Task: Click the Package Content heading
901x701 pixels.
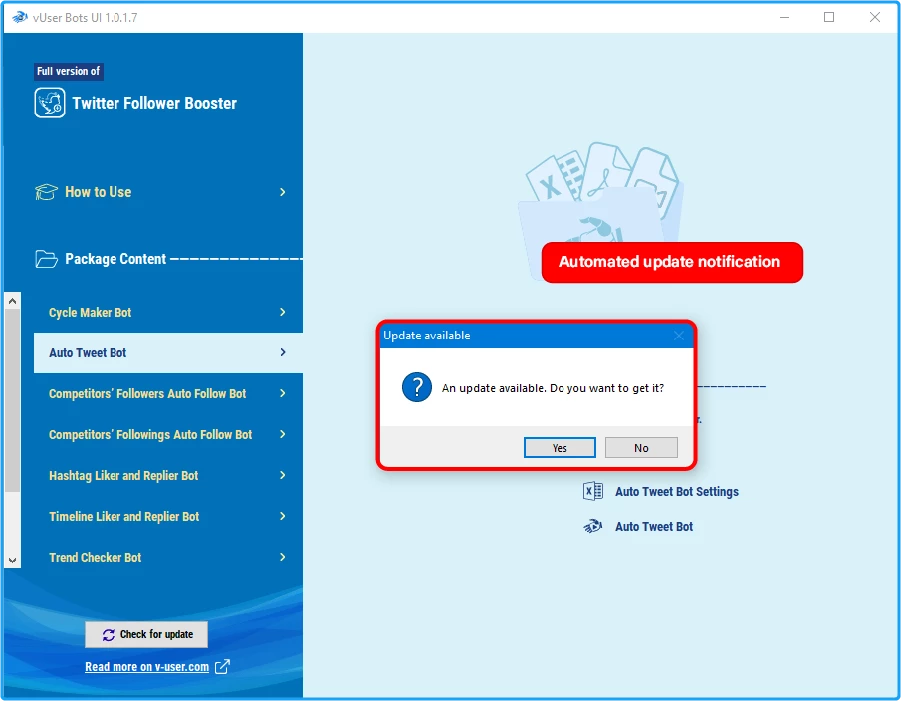Action: [115, 259]
